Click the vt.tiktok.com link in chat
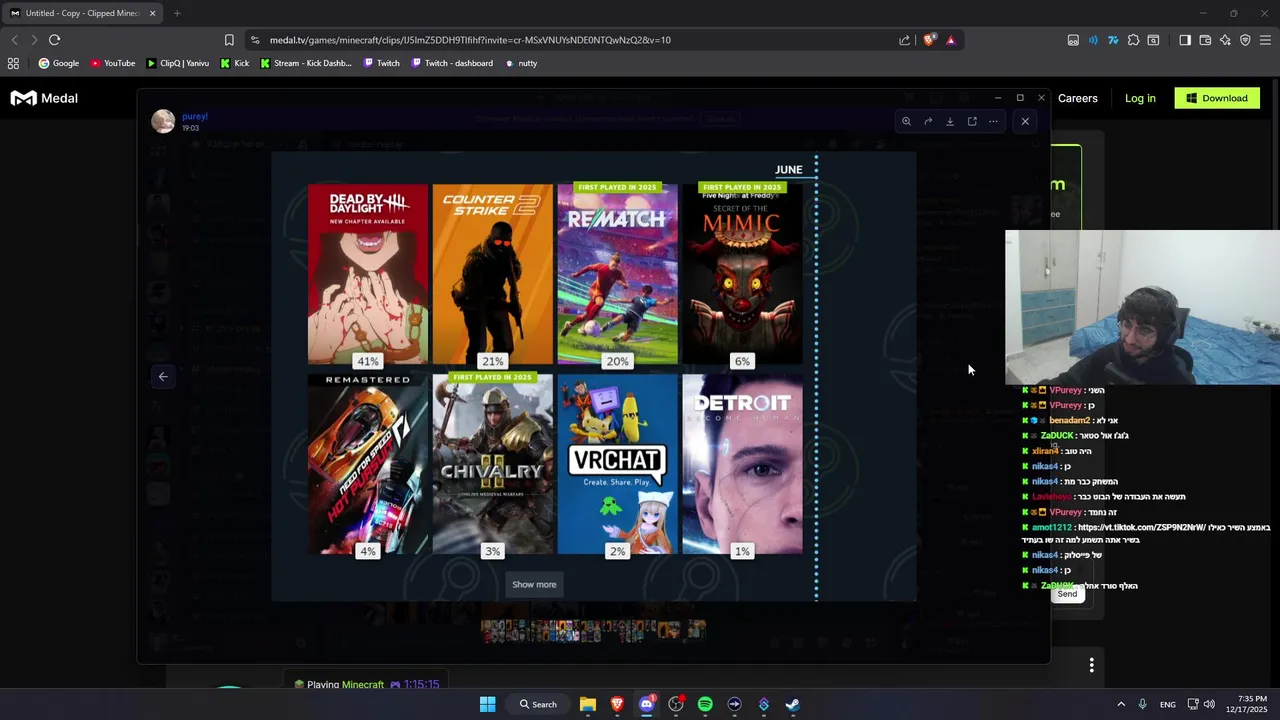1280x720 pixels. (x=1143, y=527)
